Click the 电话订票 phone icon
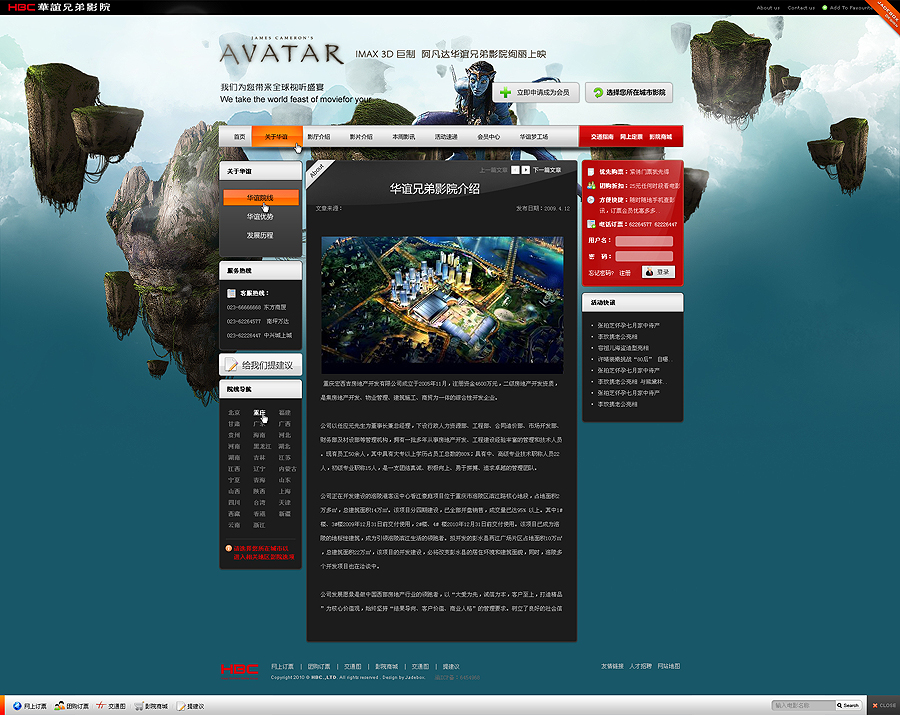Screen dimensions: 900x715 (591, 224)
